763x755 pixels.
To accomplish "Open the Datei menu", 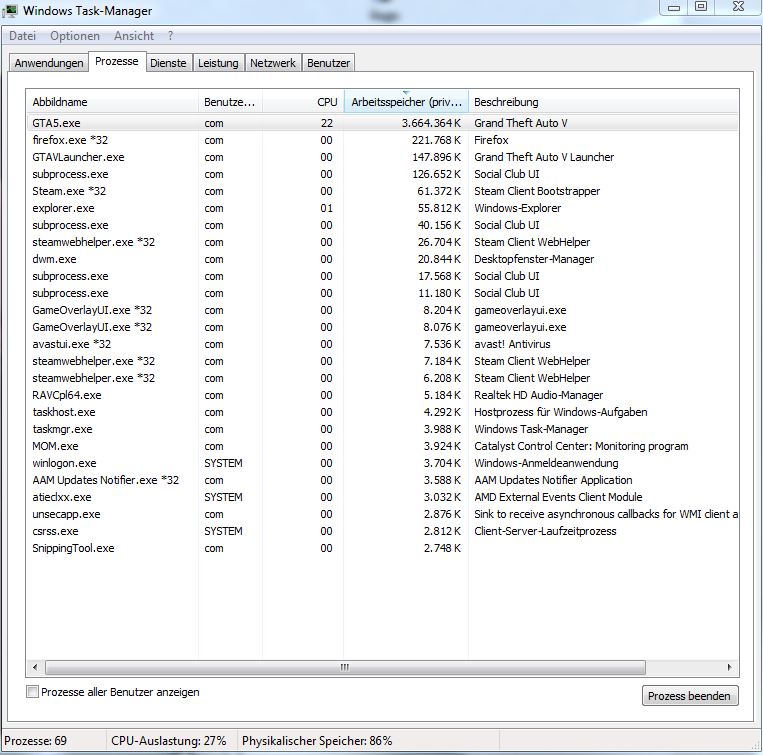I will click(22, 36).
